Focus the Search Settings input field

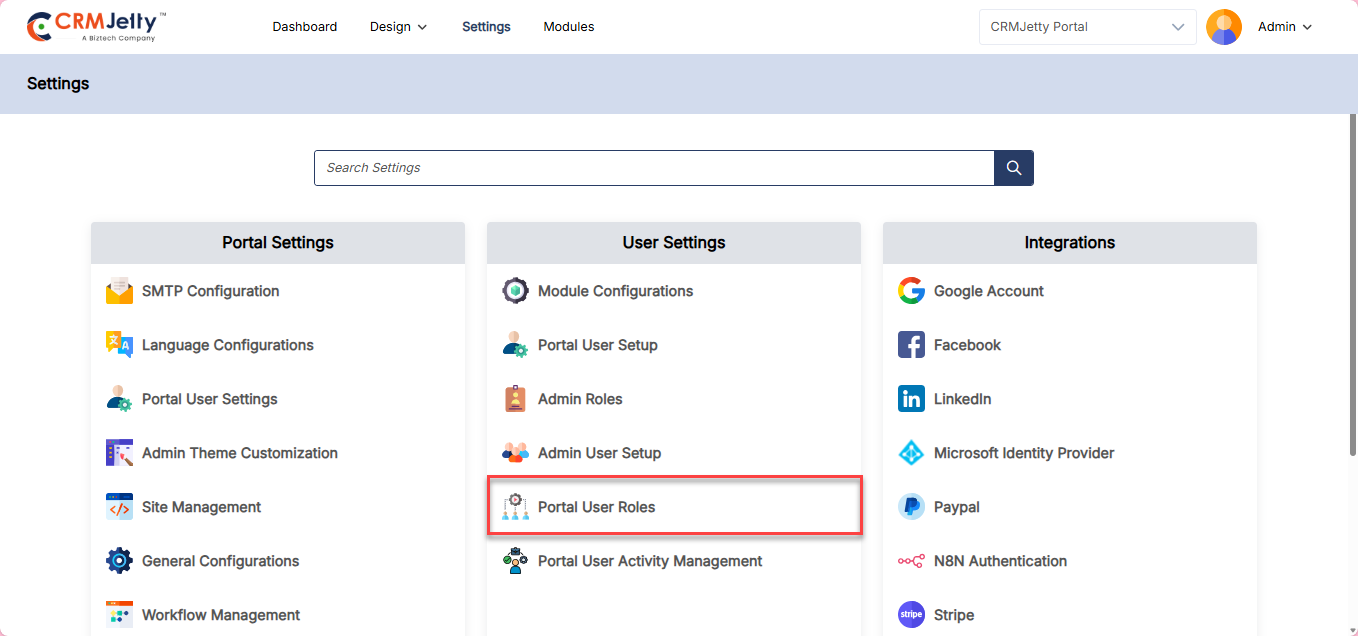click(x=653, y=168)
